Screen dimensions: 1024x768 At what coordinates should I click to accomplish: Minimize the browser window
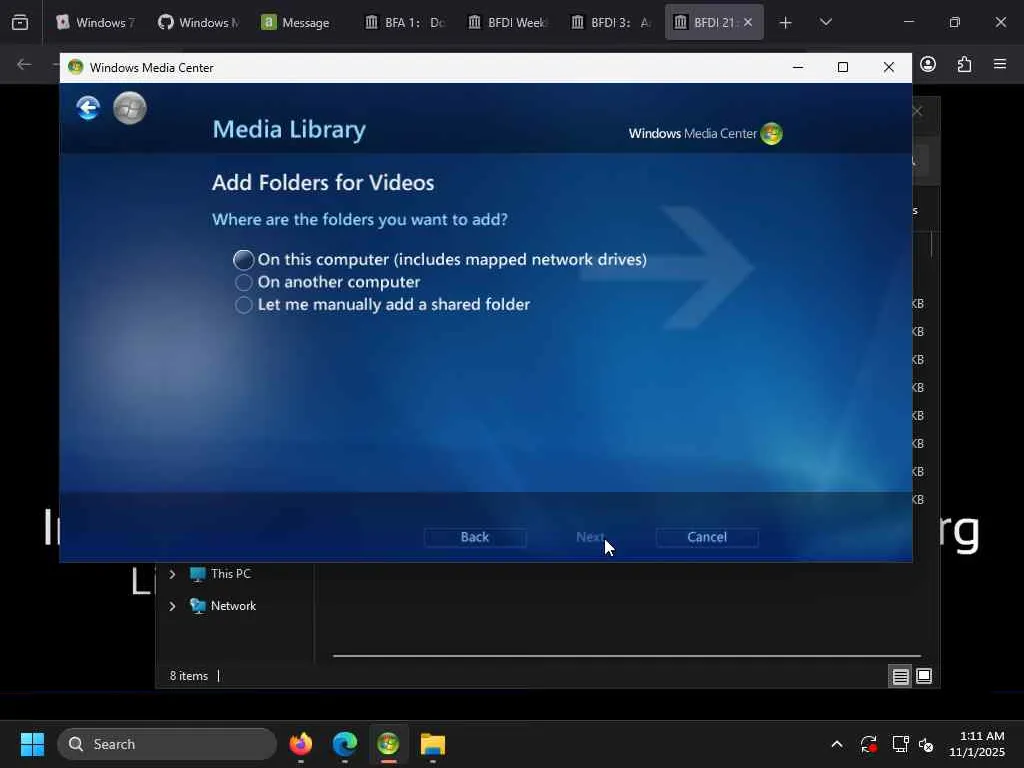pyautogui.click(x=908, y=22)
